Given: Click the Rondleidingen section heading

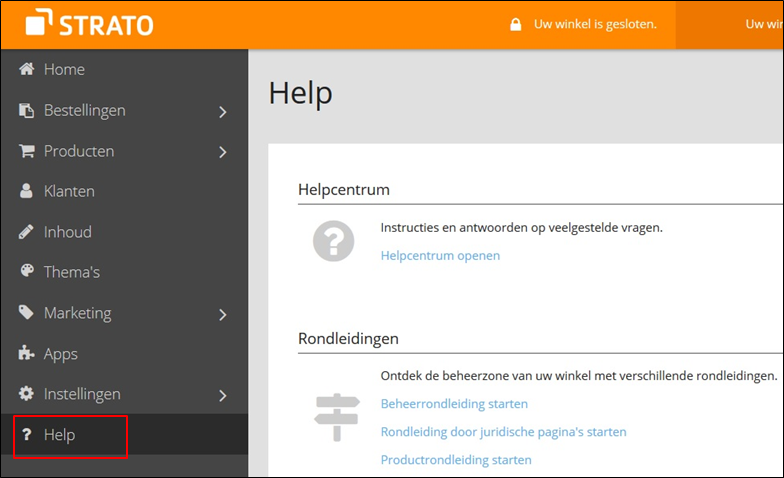Looking at the screenshot, I should coord(348,338).
